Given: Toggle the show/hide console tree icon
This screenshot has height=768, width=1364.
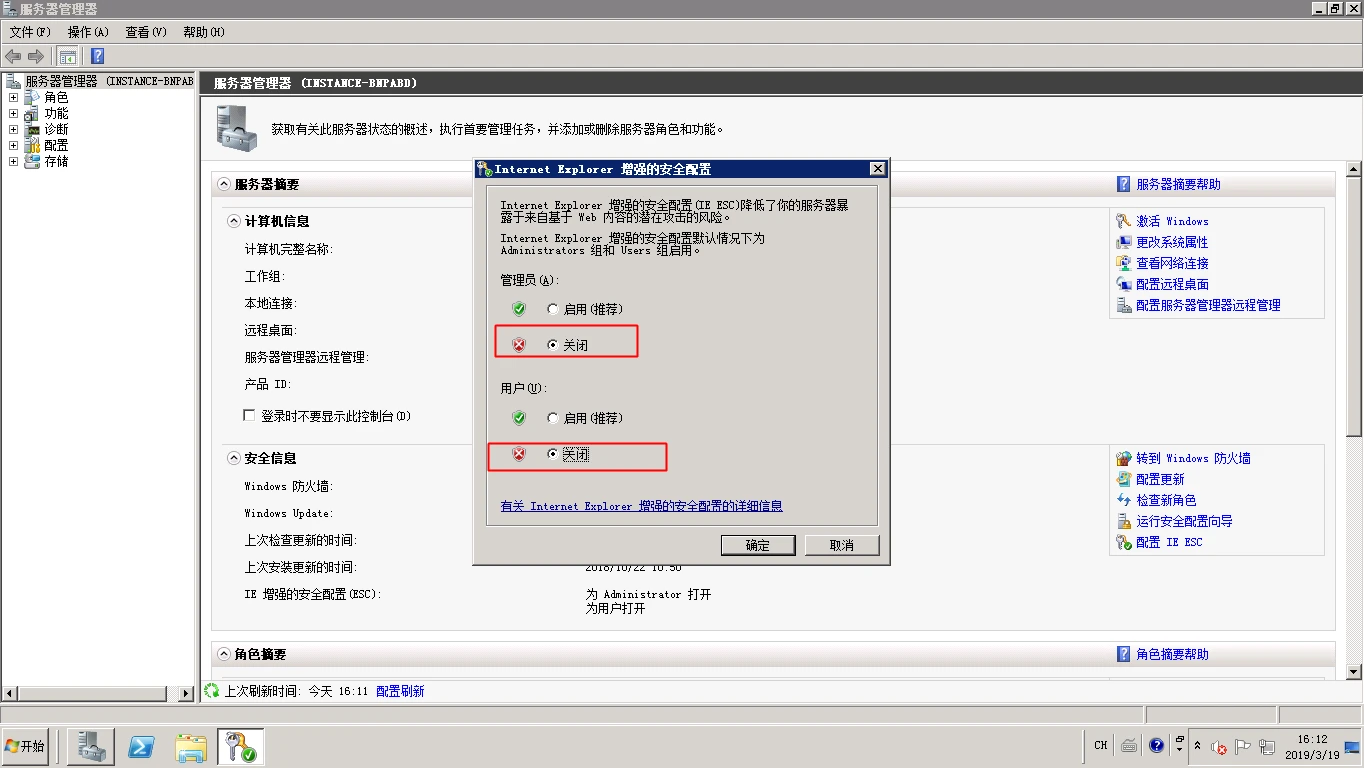Looking at the screenshot, I should 67,56.
